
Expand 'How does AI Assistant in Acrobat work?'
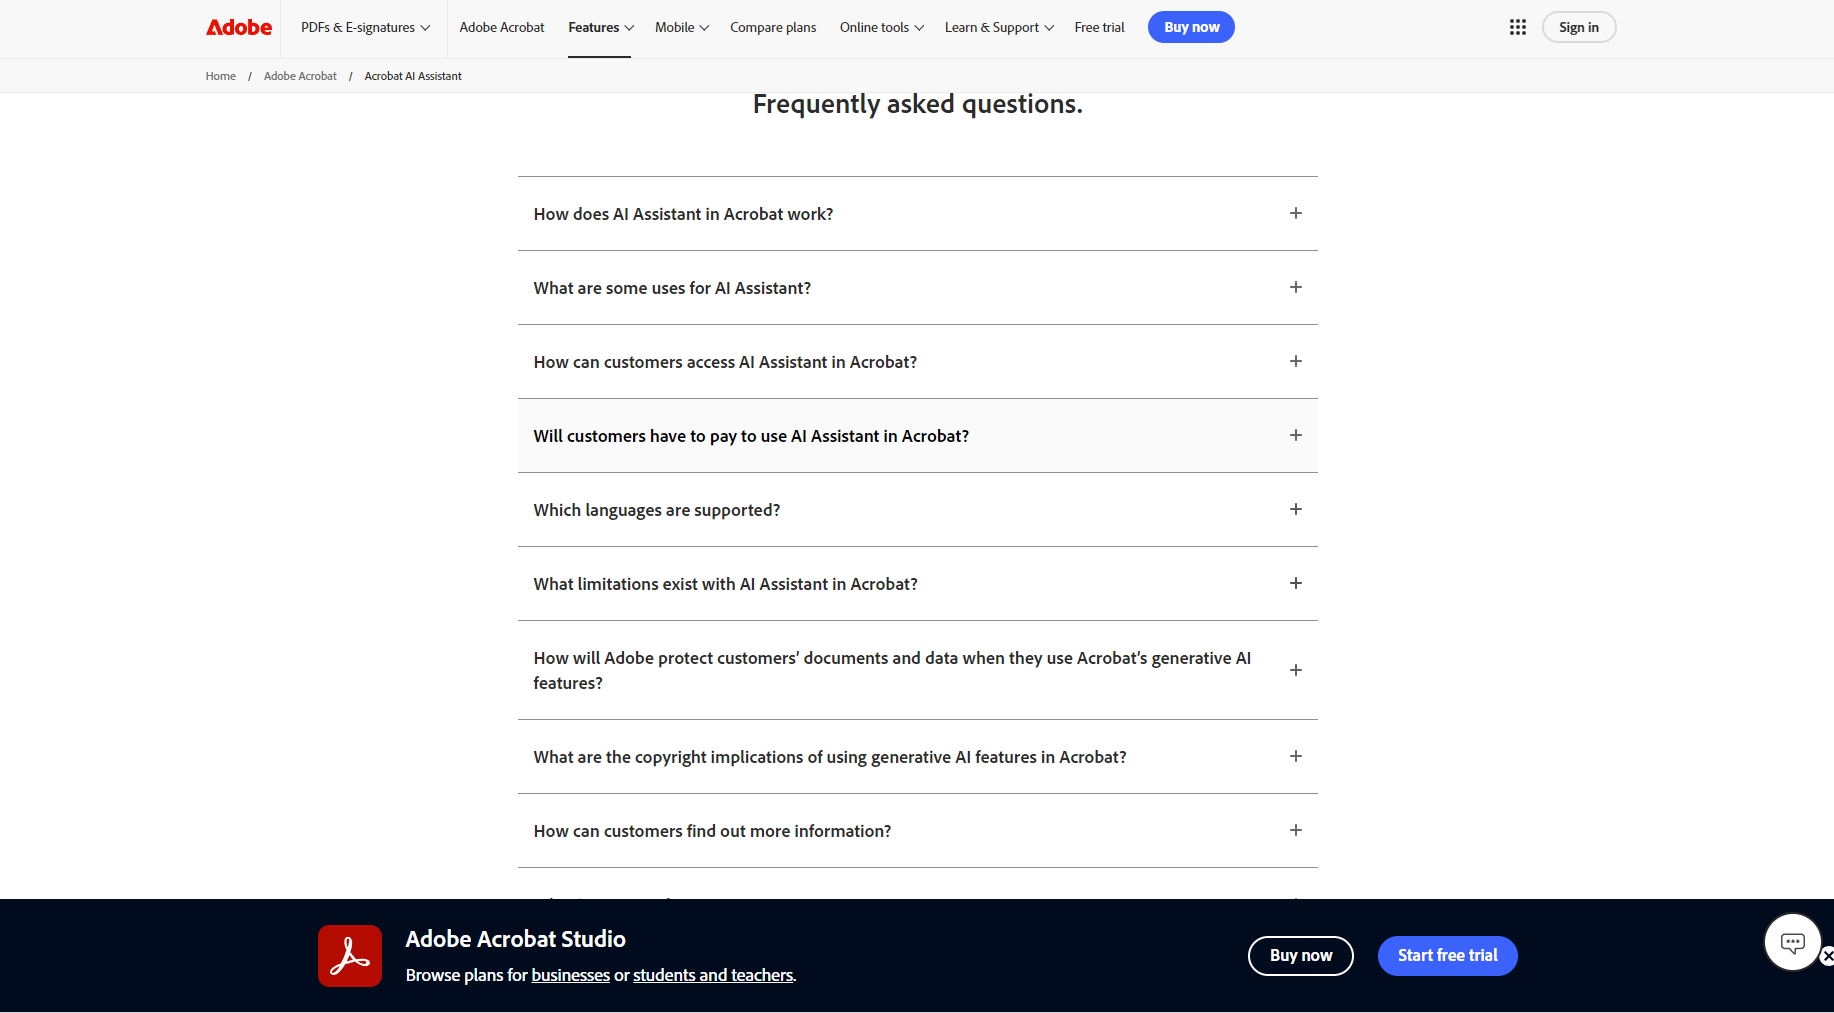click(x=683, y=214)
